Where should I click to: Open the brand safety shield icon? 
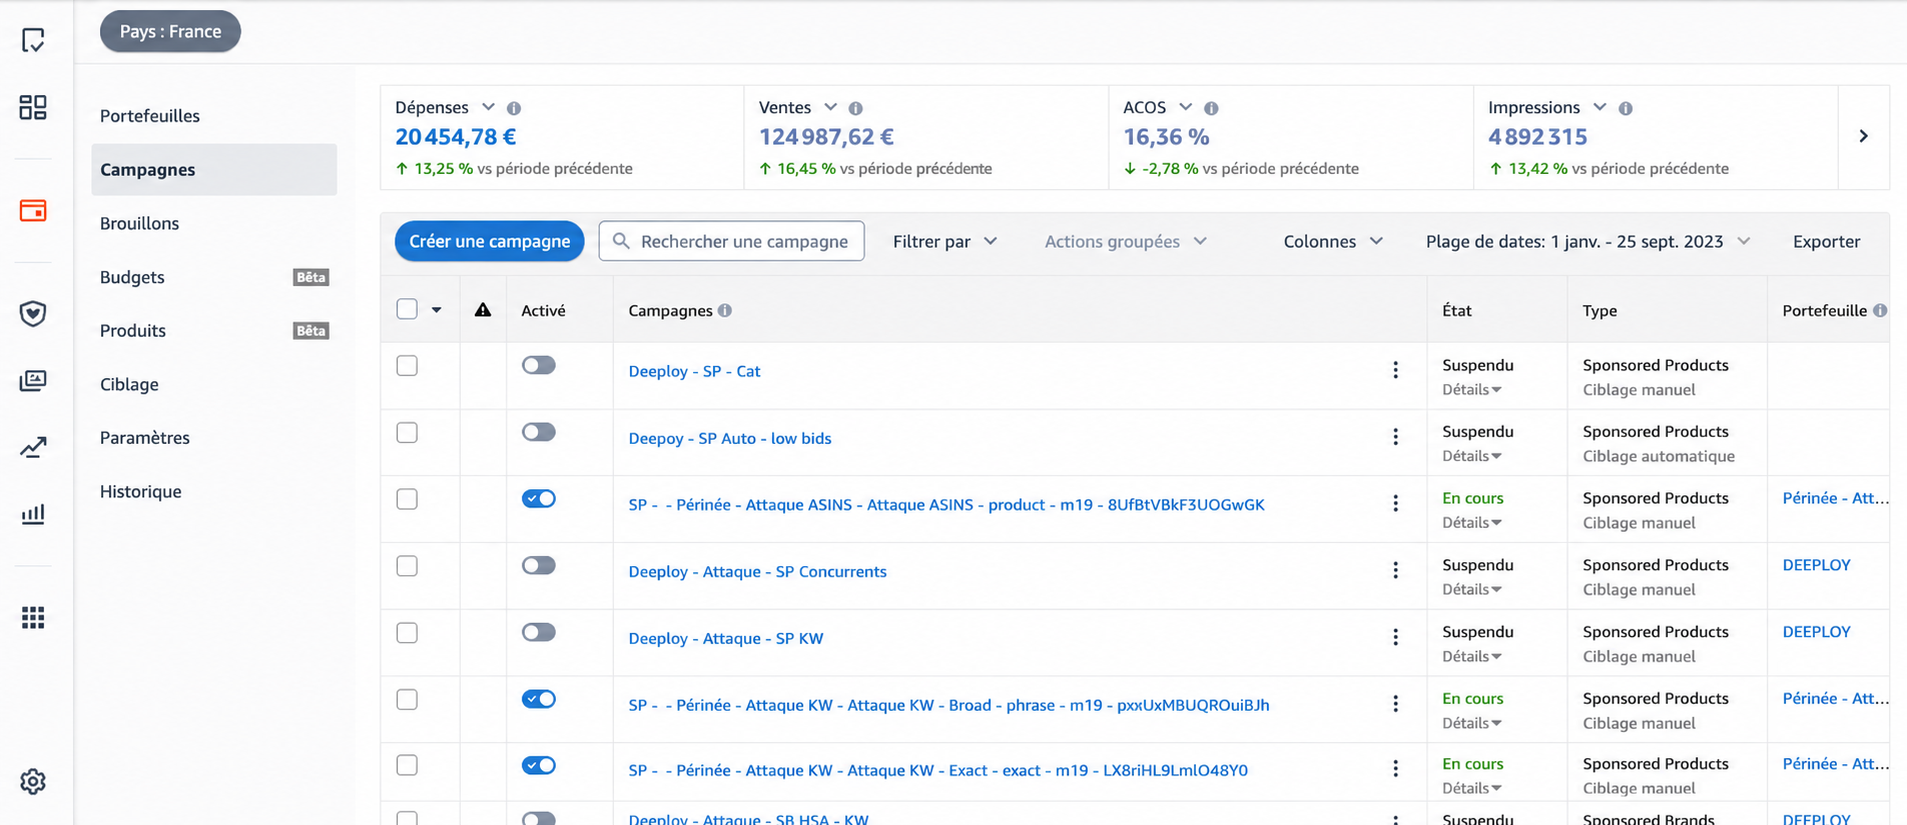point(33,314)
